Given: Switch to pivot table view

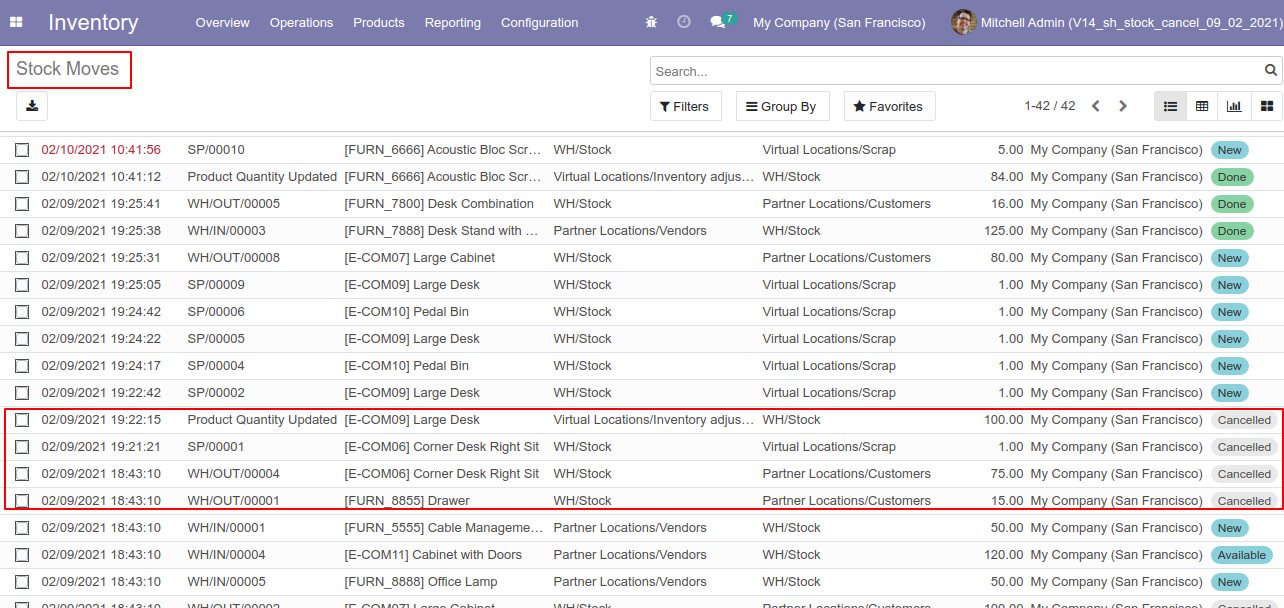Looking at the screenshot, I should pos(1202,106).
